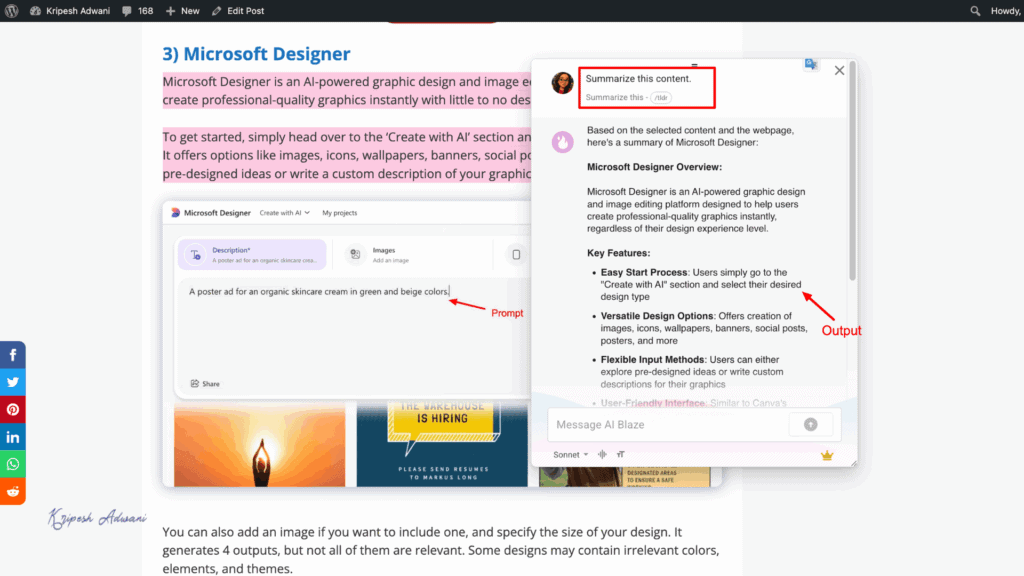Click the WordPress logo in admin bar
This screenshot has width=1024, height=576.
point(10,10)
